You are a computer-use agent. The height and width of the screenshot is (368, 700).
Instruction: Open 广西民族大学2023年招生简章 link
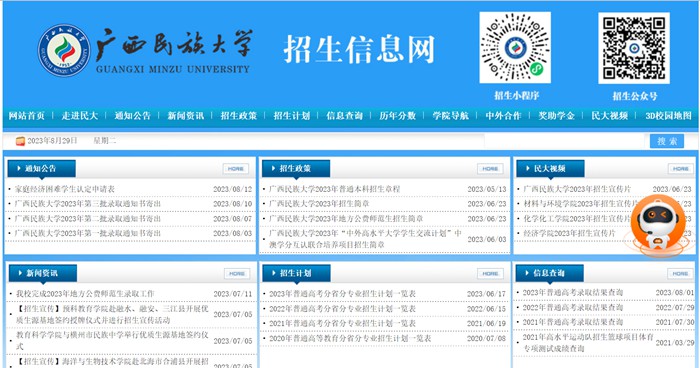coord(319,204)
